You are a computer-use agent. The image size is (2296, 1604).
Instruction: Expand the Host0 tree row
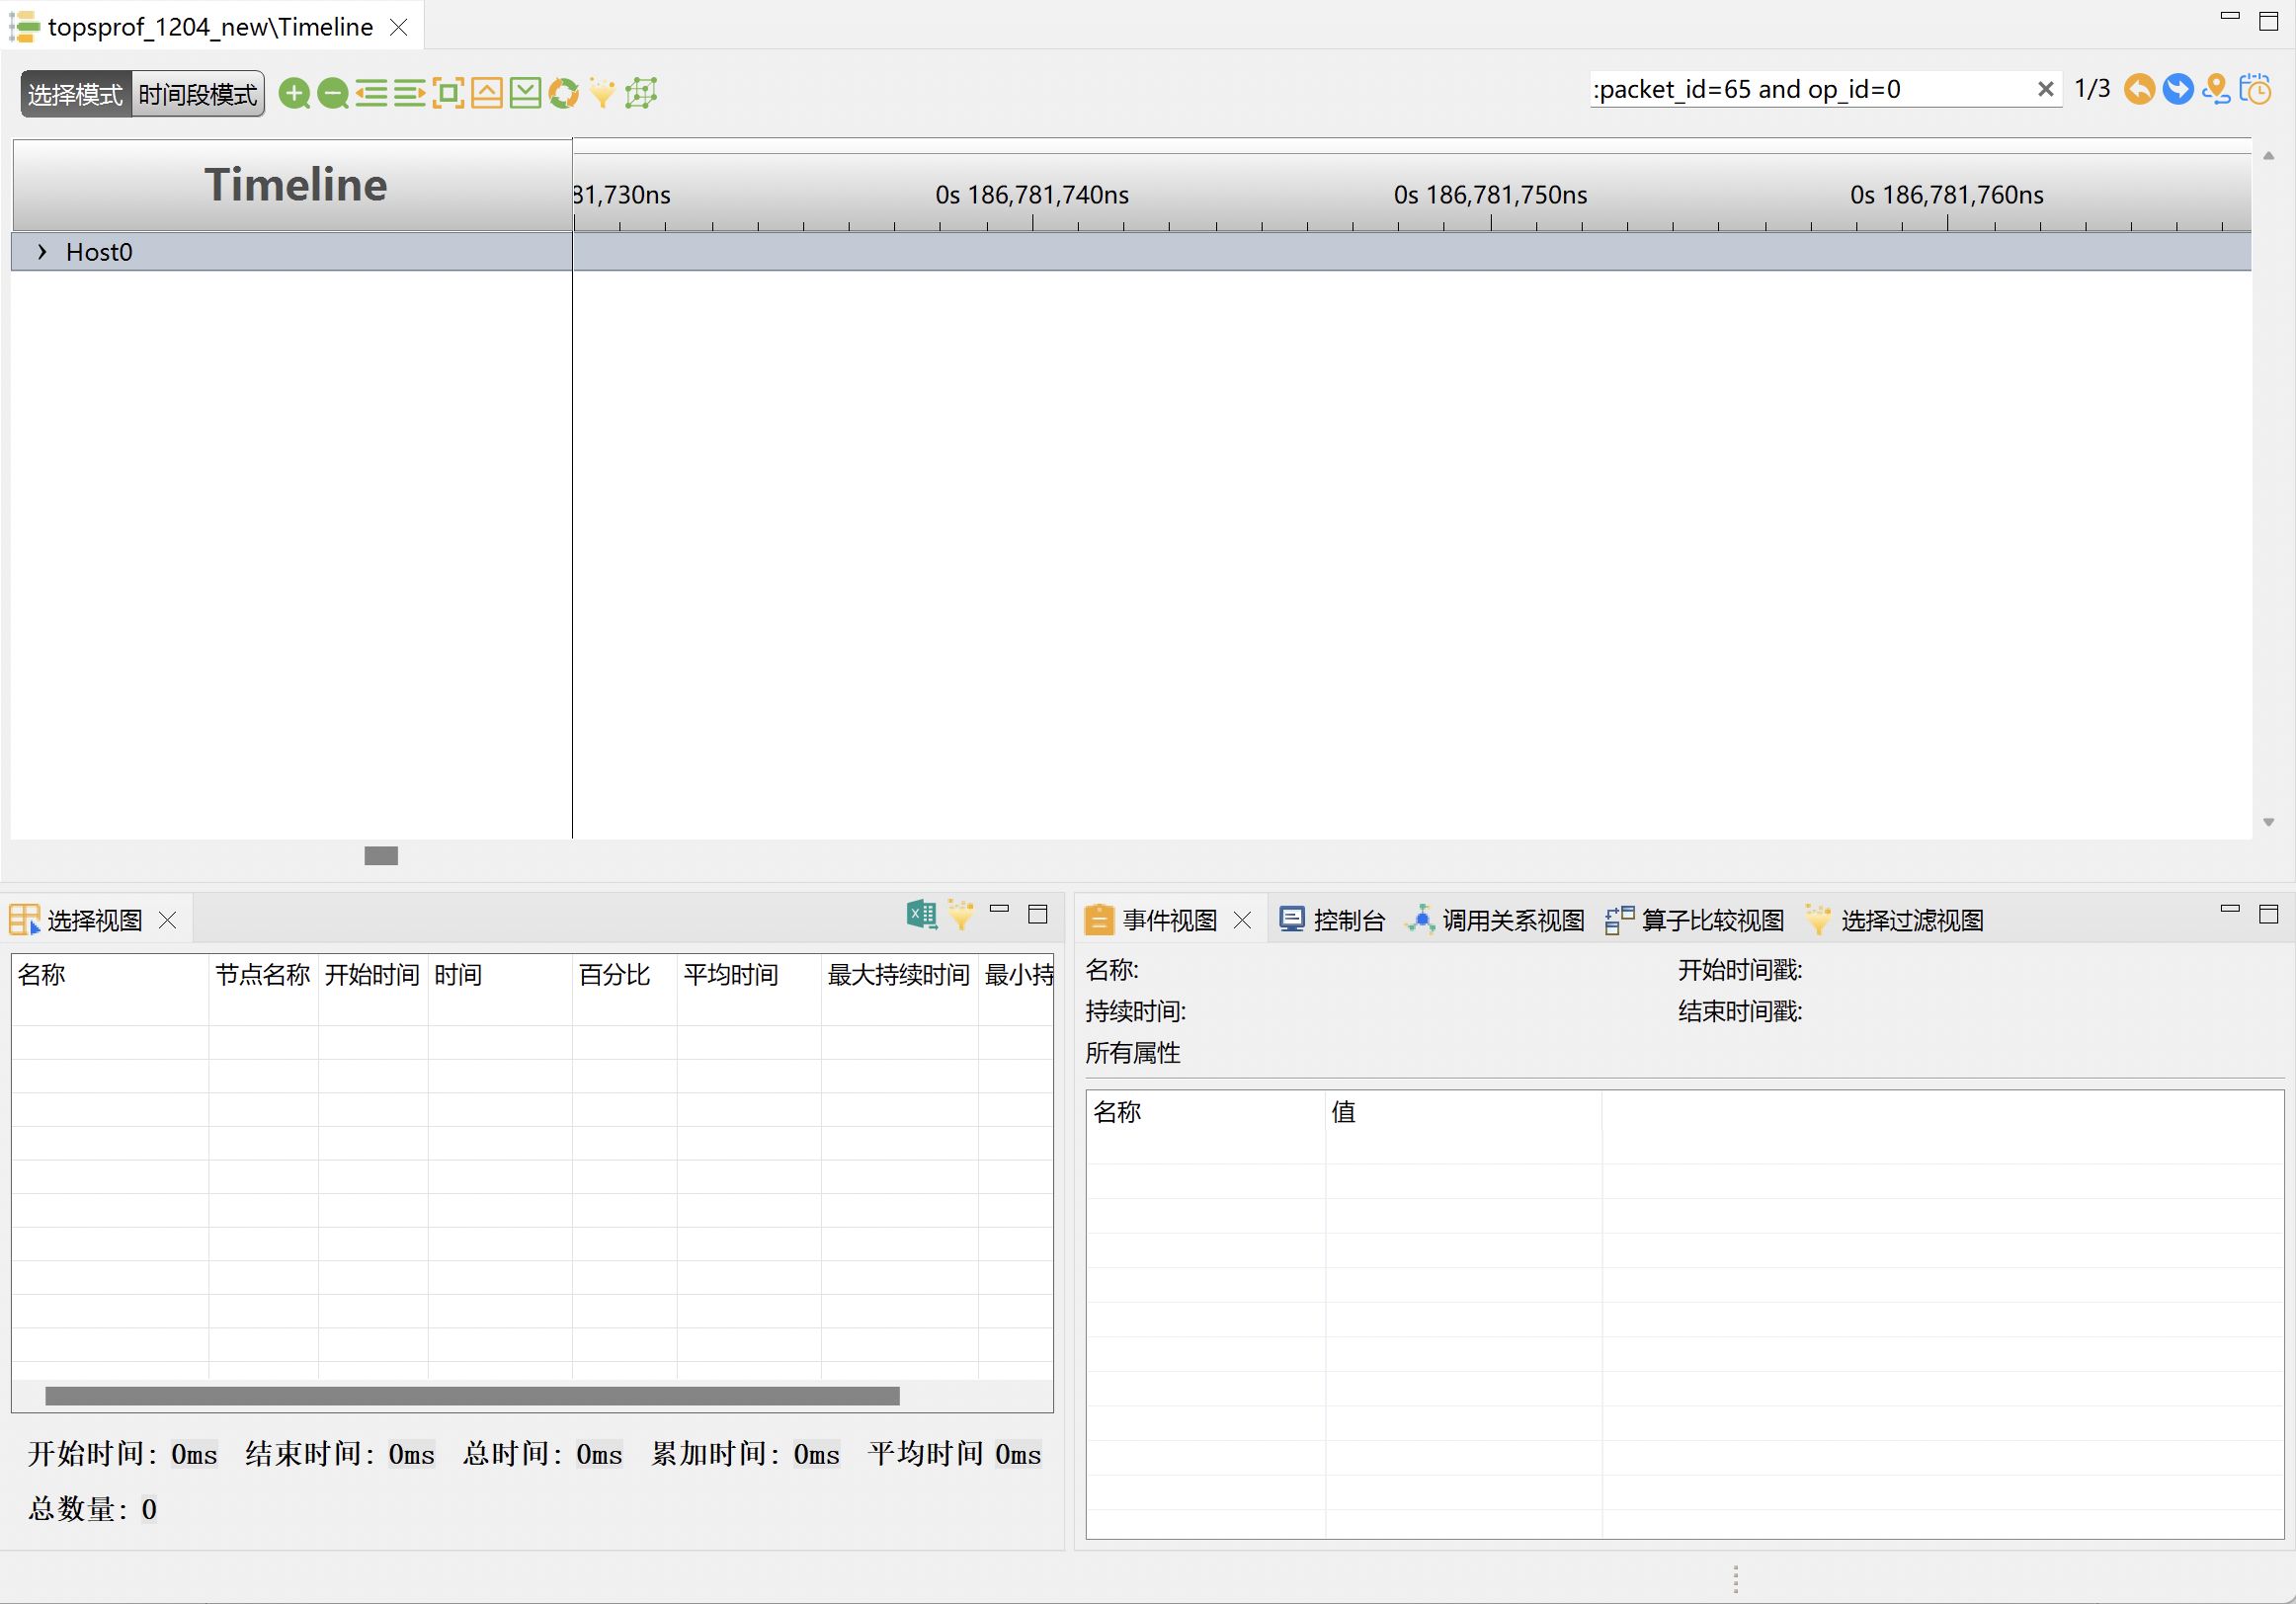point(42,252)
